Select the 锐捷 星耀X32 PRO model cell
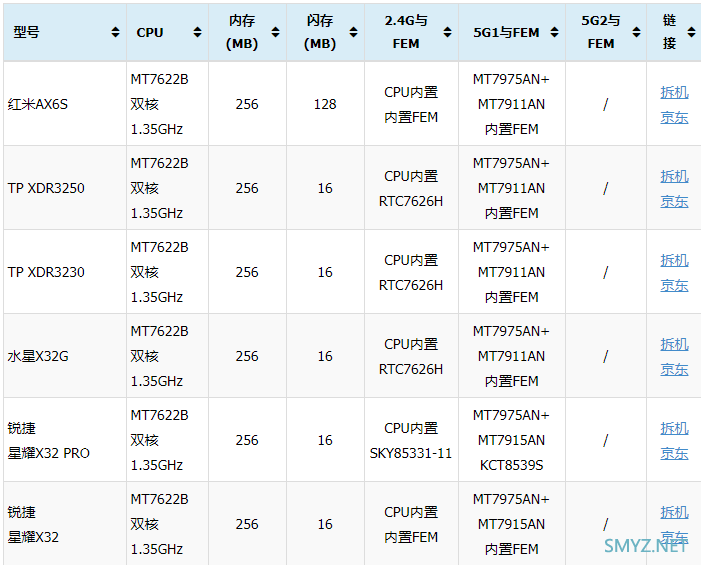701x565 pixels. (x=64, y=440)
